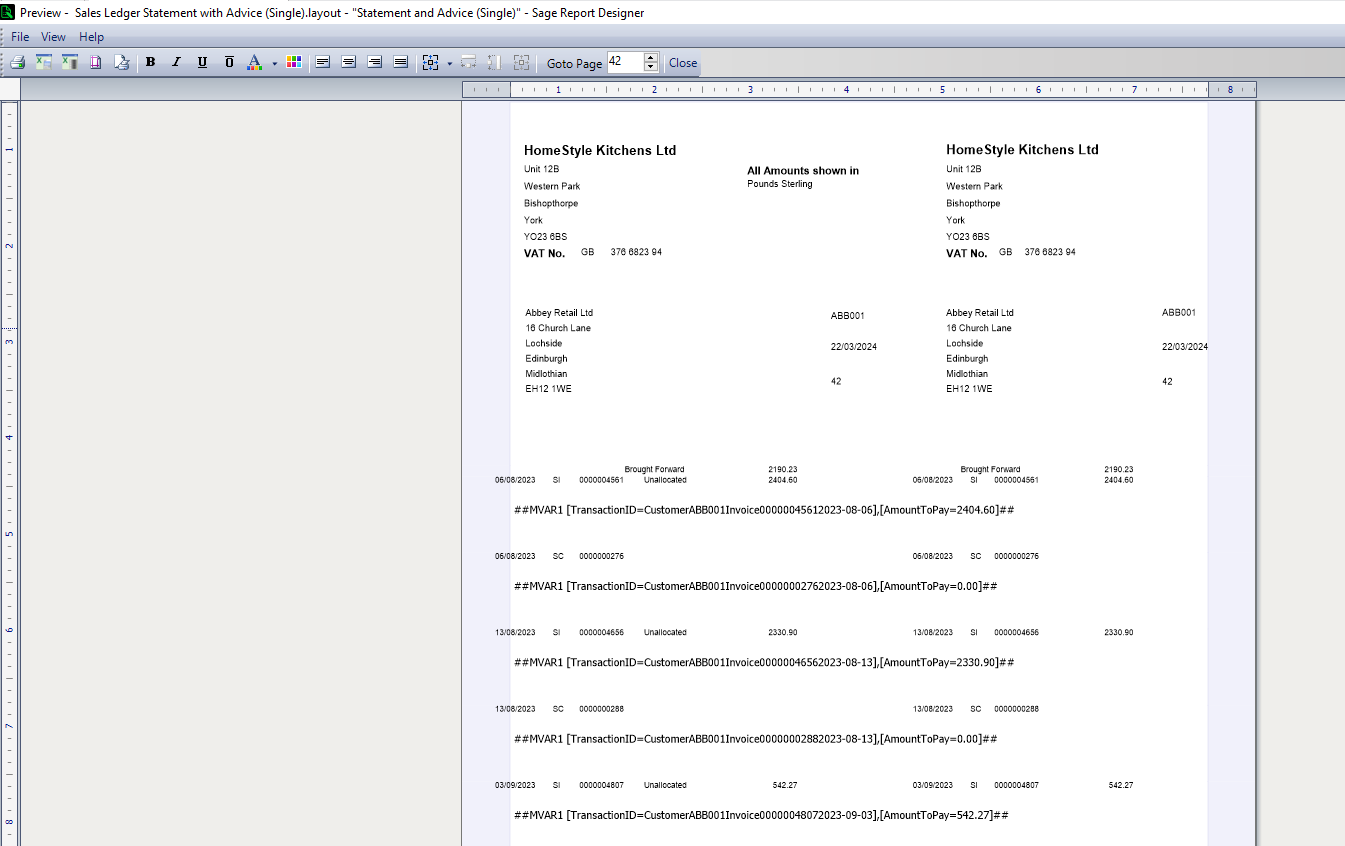
Task: Click left 'Abbey Retail Ltd' address line
Action: [x=559, y=313]
